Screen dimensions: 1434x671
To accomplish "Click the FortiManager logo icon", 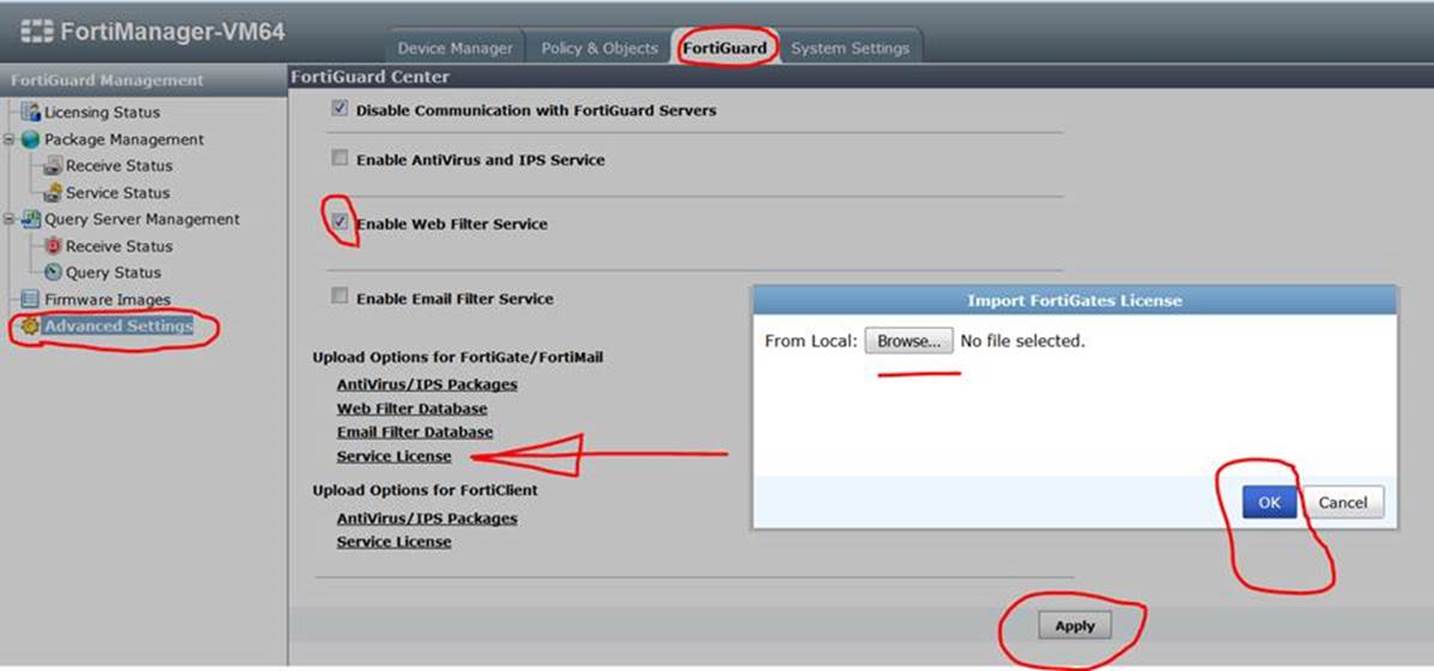I will [x=37, y=32].
